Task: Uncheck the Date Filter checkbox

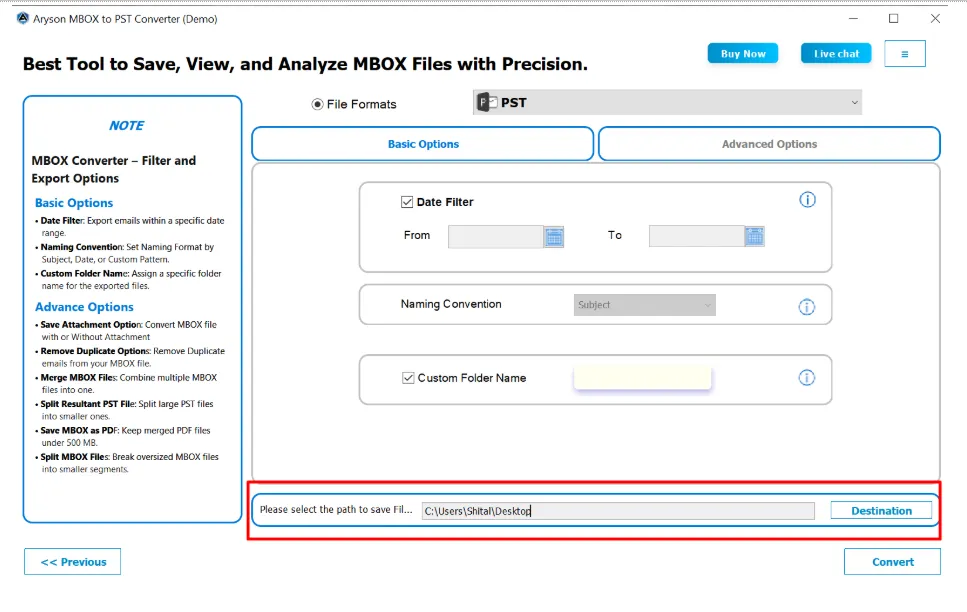Action: [407, 202]
